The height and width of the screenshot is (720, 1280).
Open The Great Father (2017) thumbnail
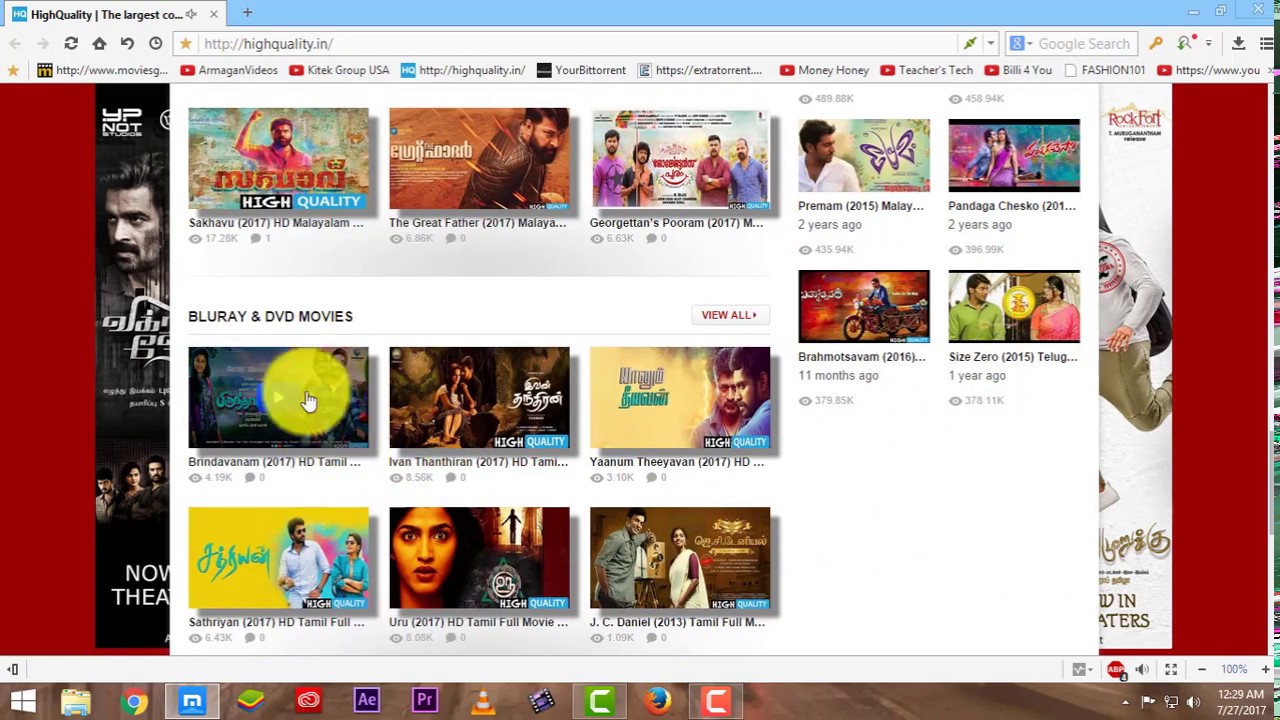click(x=479, y=159)
